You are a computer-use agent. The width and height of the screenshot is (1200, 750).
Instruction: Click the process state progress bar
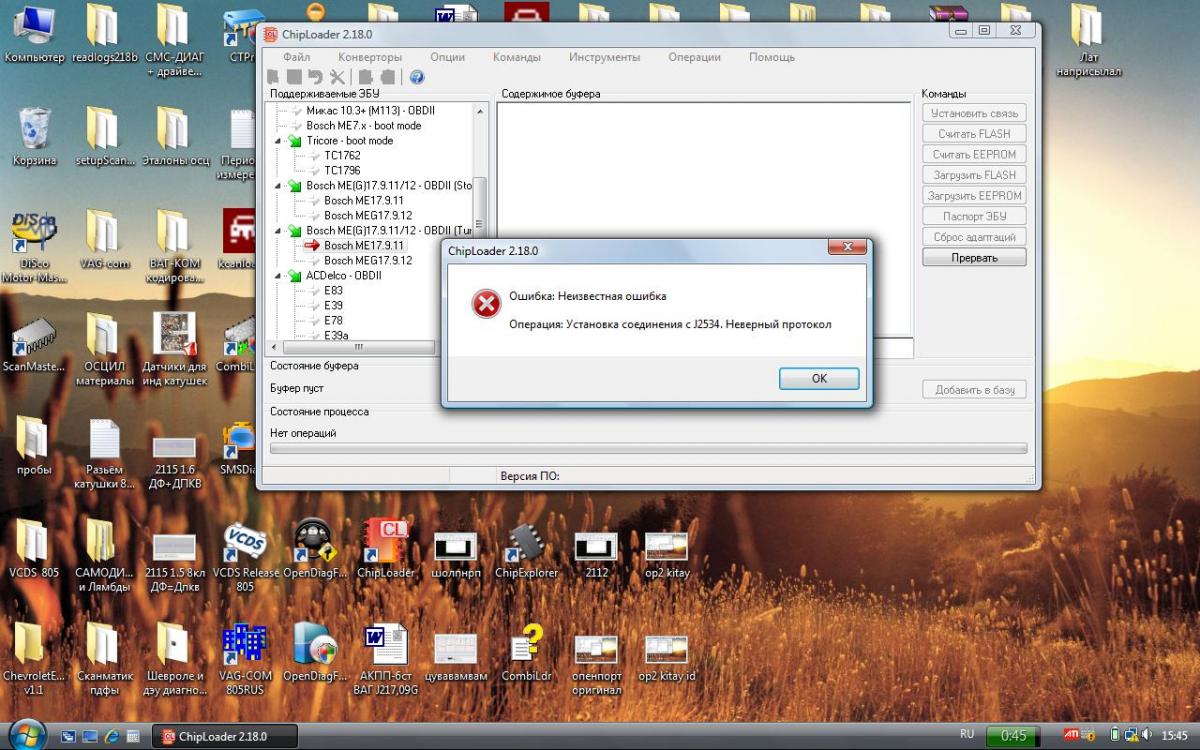click(x=648, y=449)
